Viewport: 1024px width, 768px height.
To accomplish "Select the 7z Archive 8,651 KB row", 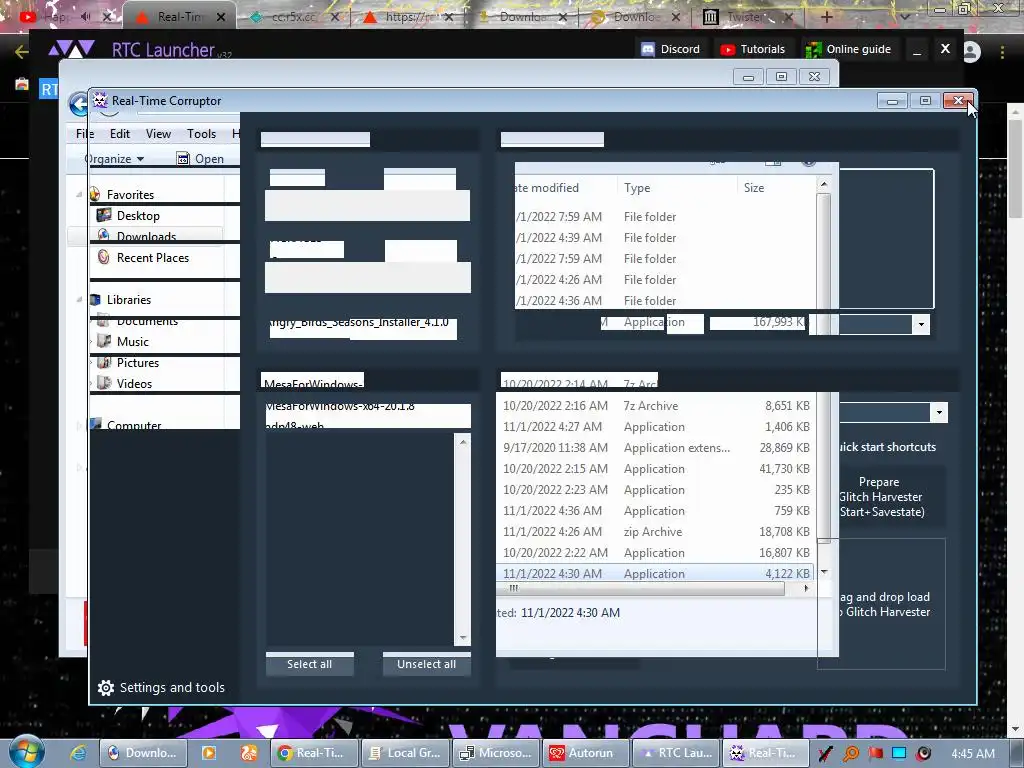I will [655, 406].
